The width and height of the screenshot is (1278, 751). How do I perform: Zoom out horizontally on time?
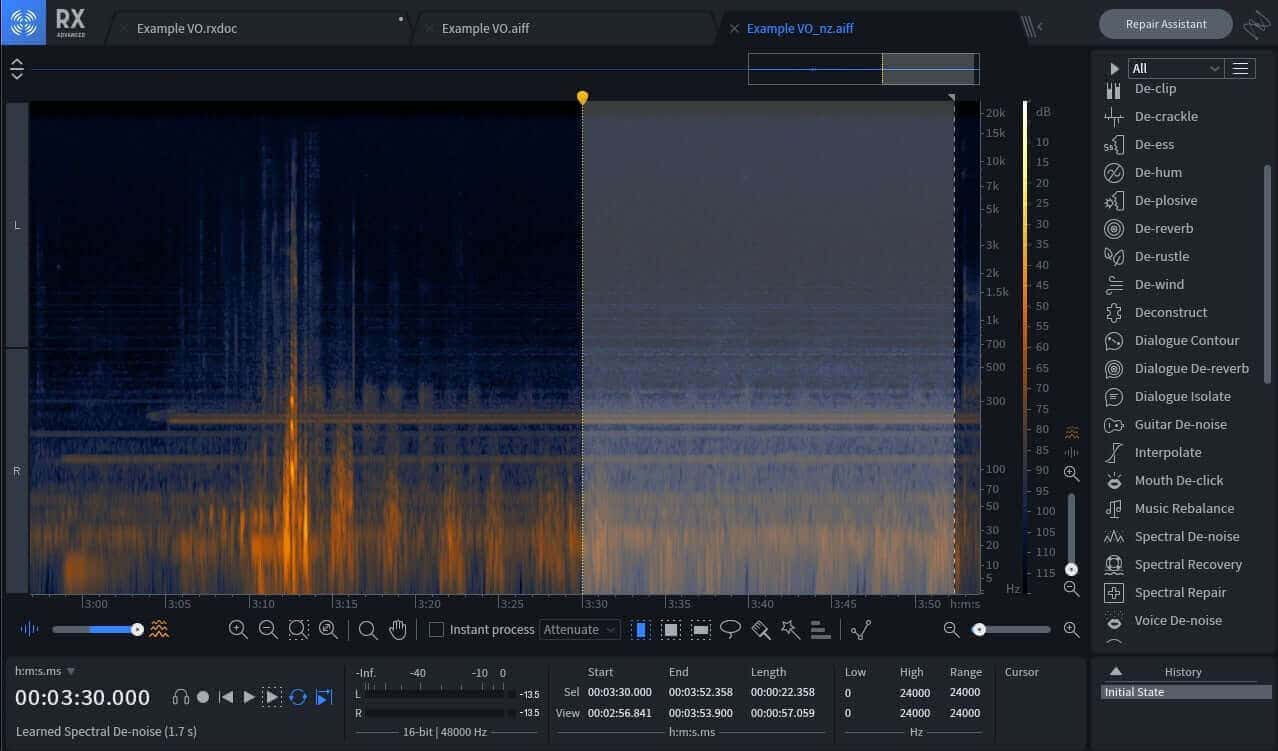click(x=268, y=629)
